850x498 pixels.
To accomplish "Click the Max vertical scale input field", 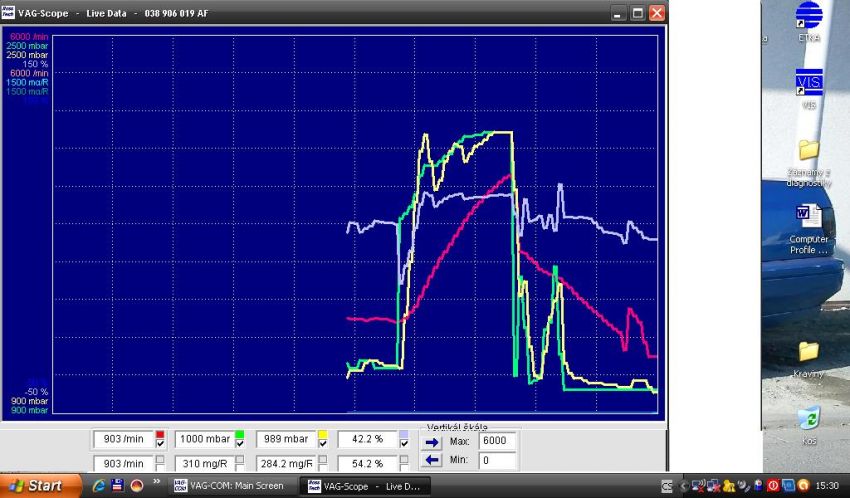I will tap(497, 442).
